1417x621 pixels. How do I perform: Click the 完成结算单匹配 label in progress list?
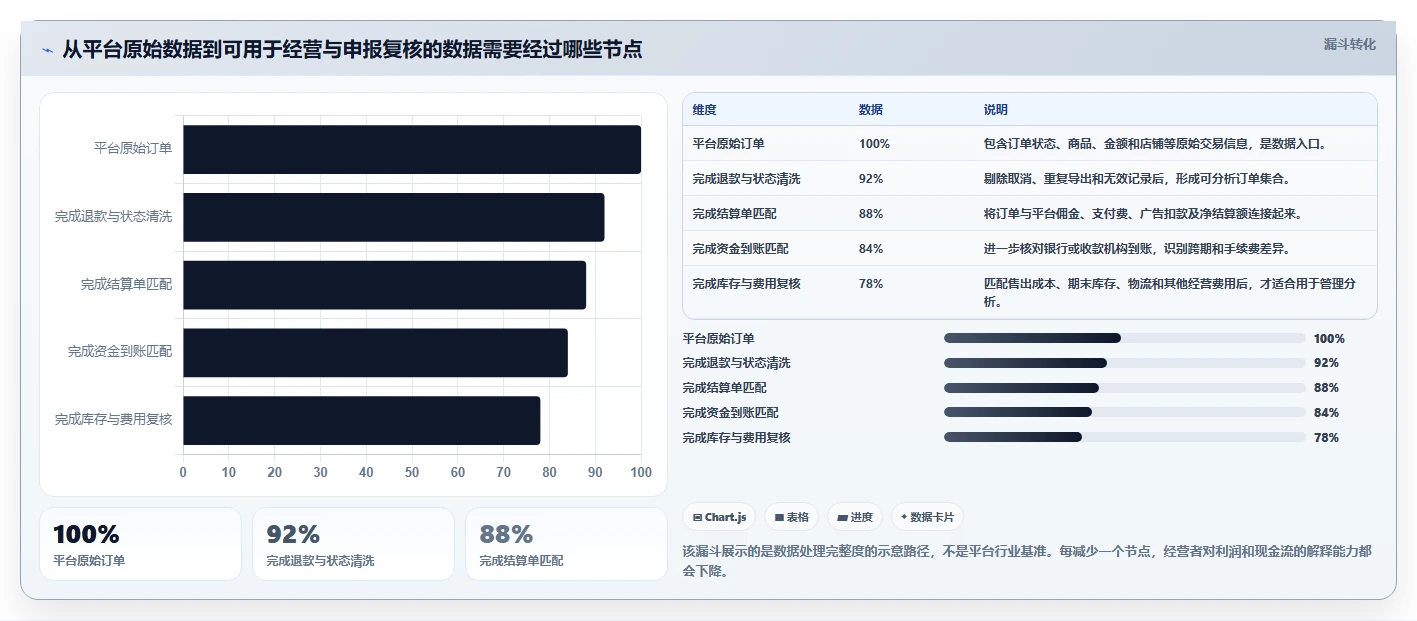pyautogui.click(x=725, y=388)
